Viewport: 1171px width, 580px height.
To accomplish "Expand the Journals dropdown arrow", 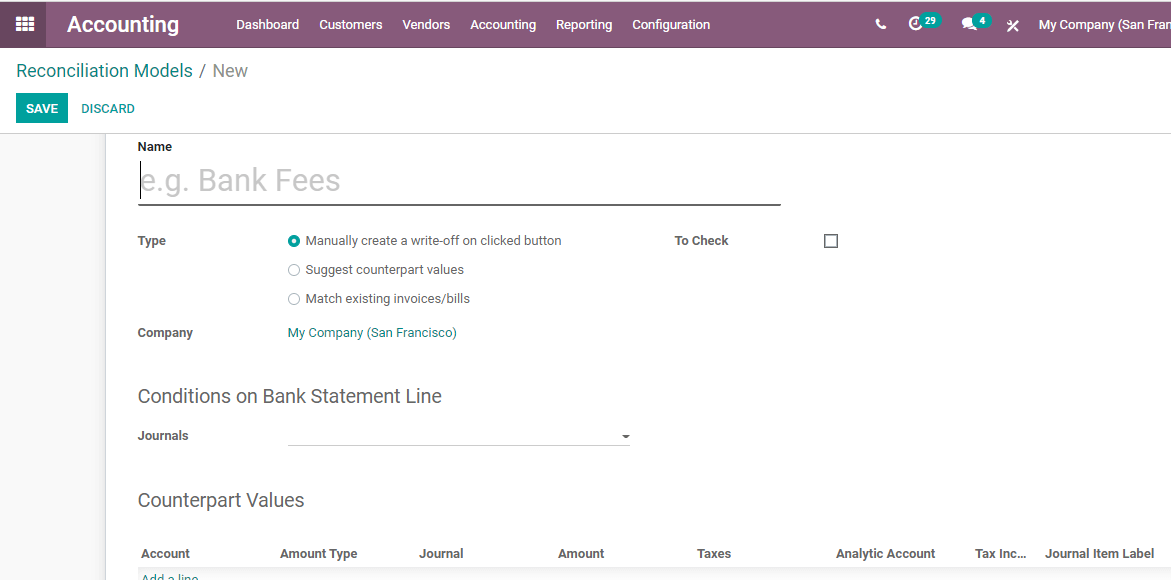I will tap(626, 437).
